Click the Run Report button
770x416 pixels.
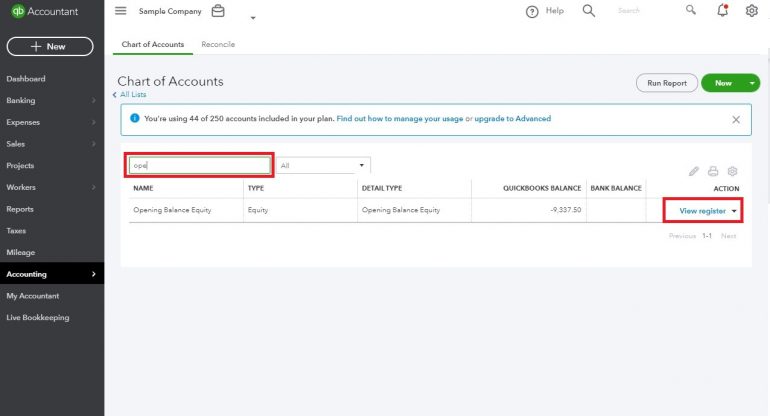(666, 83)
